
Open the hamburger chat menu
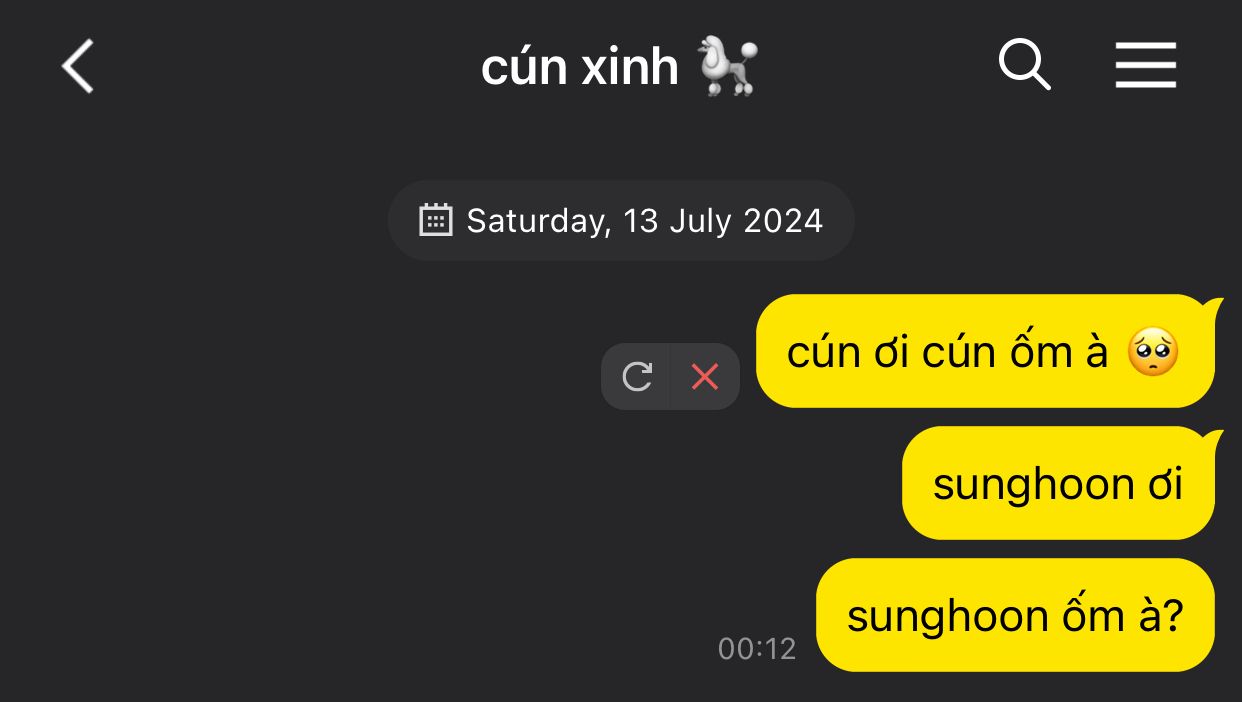point(1146,66)
